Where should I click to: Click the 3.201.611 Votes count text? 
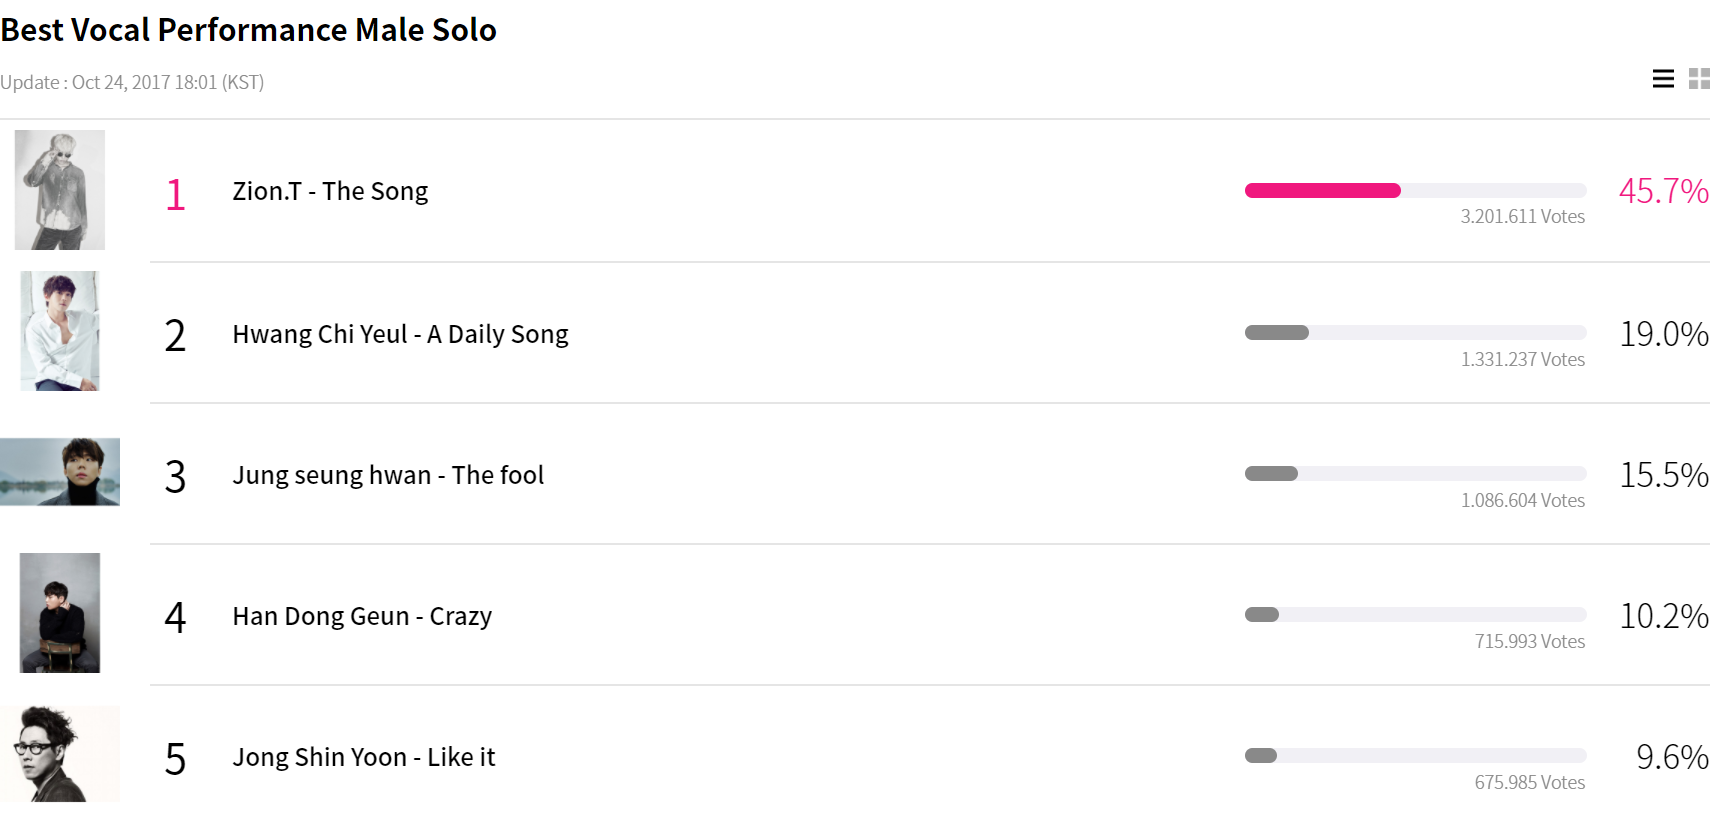(1522, 217)
